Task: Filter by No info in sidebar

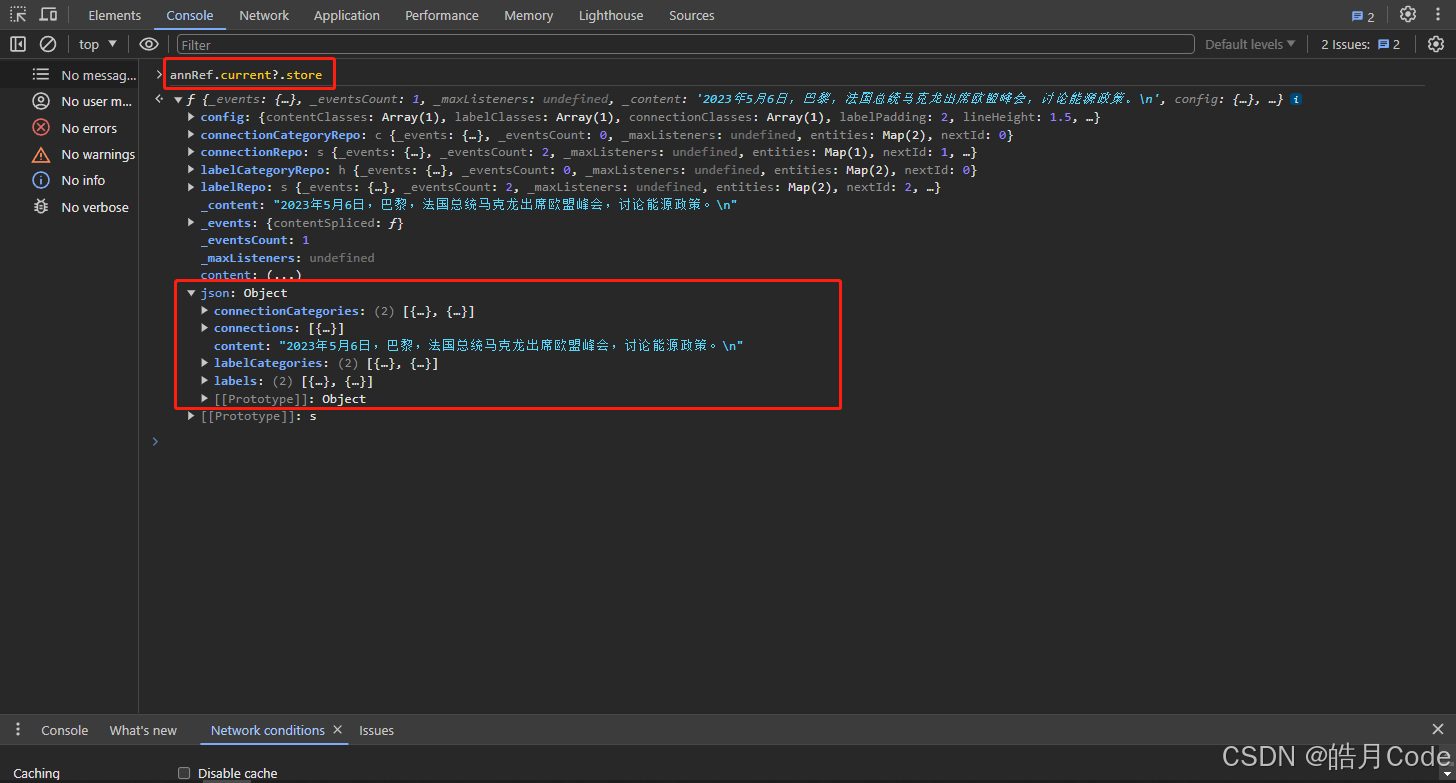Action: [x=70, y=180]
